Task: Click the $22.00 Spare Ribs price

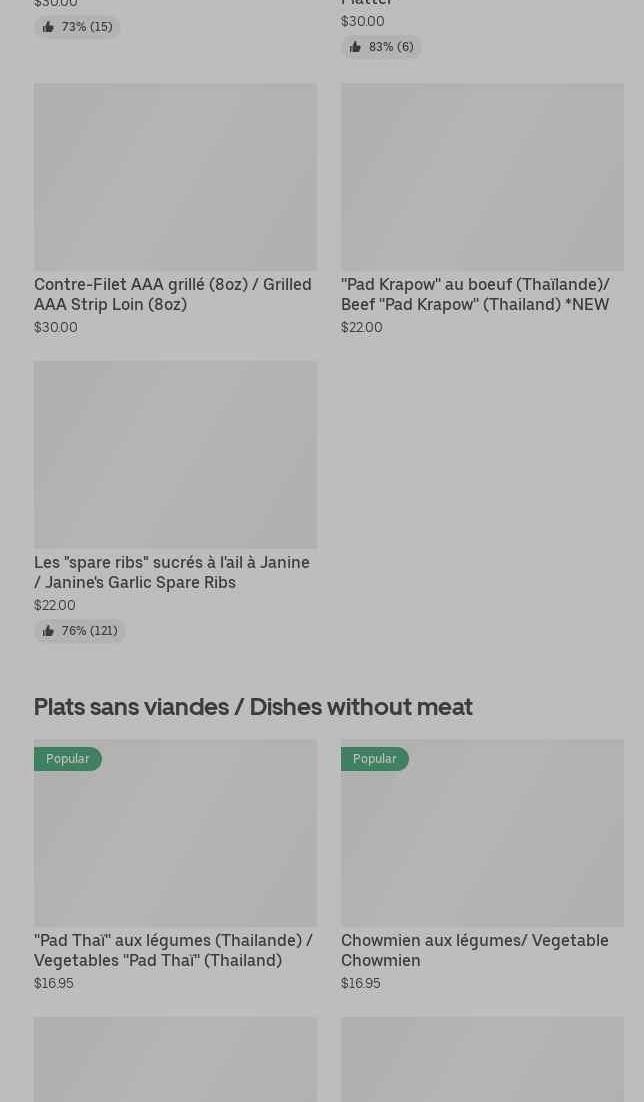Action: (x=55, y=605)
